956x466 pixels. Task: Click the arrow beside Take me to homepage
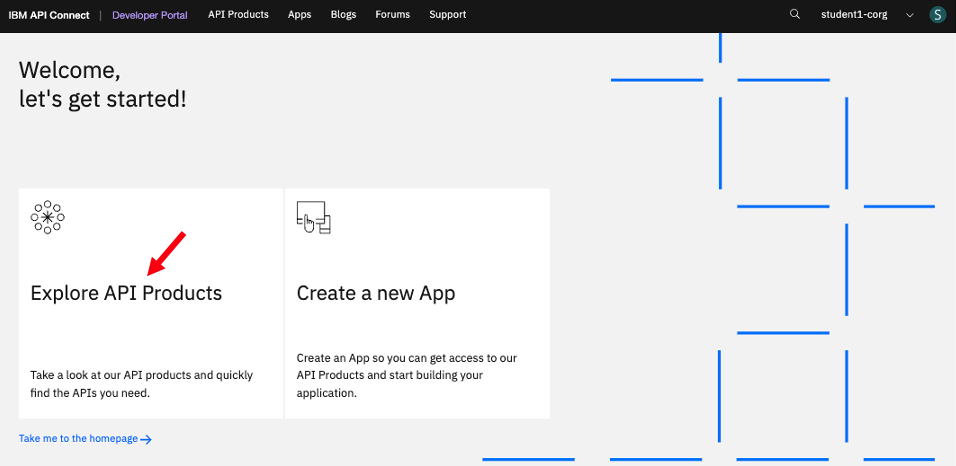[146, 439]
